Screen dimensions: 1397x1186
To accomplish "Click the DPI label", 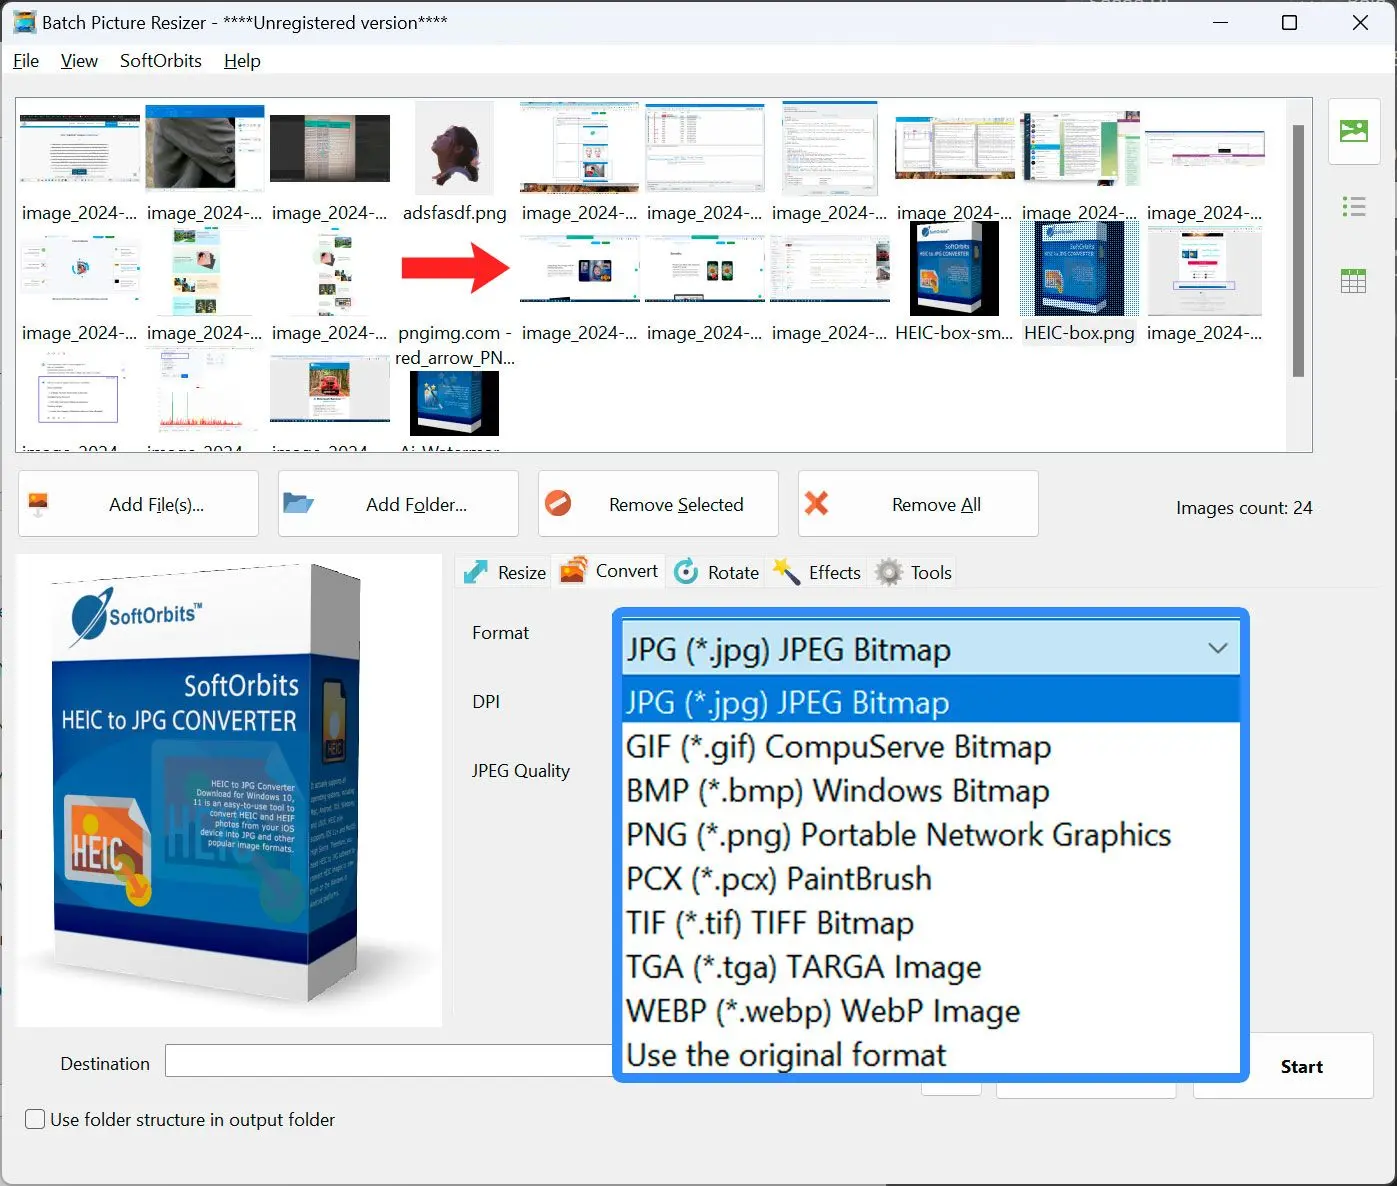I will (486, 702).
